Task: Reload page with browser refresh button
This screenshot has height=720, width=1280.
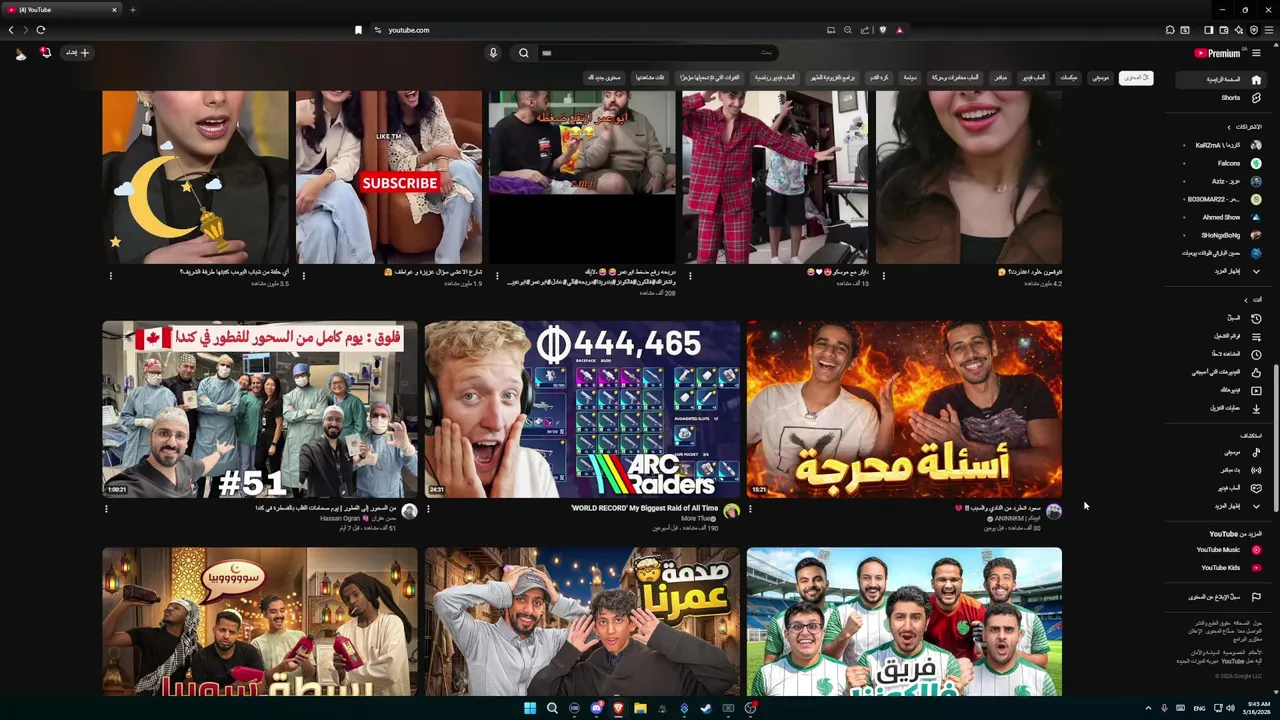Action: click(x=41, y=30)
